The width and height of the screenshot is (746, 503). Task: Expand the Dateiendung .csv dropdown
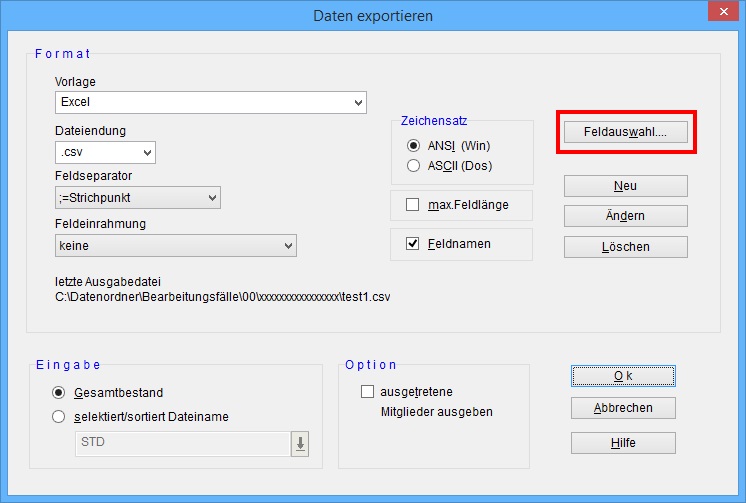click(x=105, y=152)
